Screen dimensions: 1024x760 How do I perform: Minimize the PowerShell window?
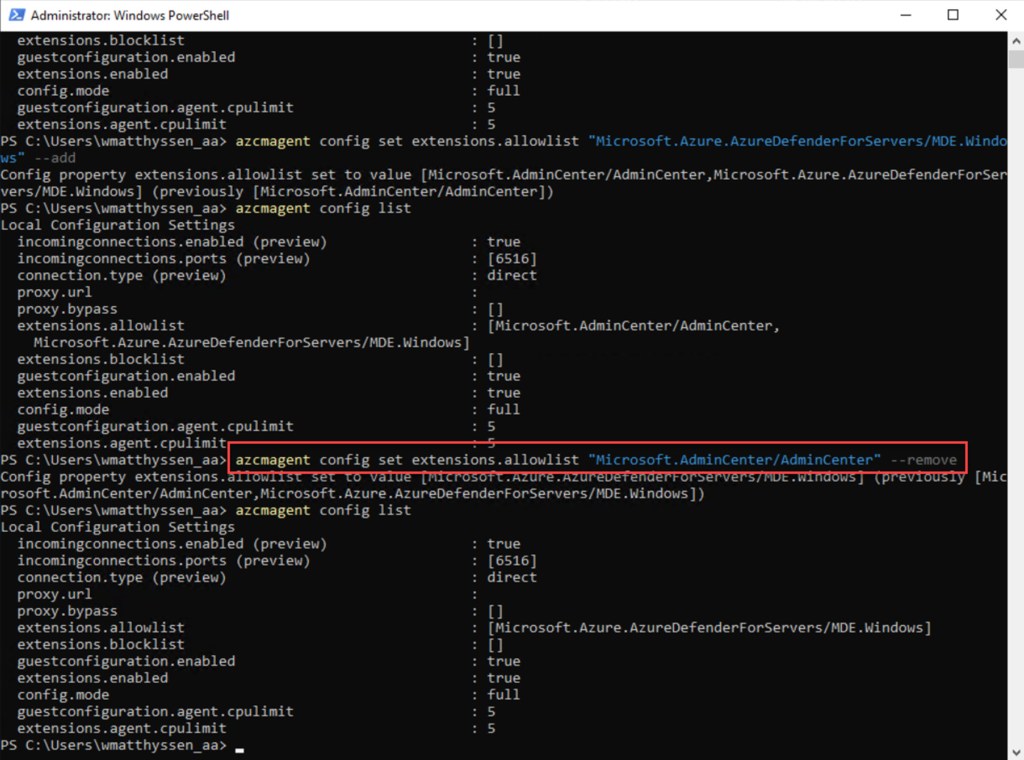coord(906,15)
